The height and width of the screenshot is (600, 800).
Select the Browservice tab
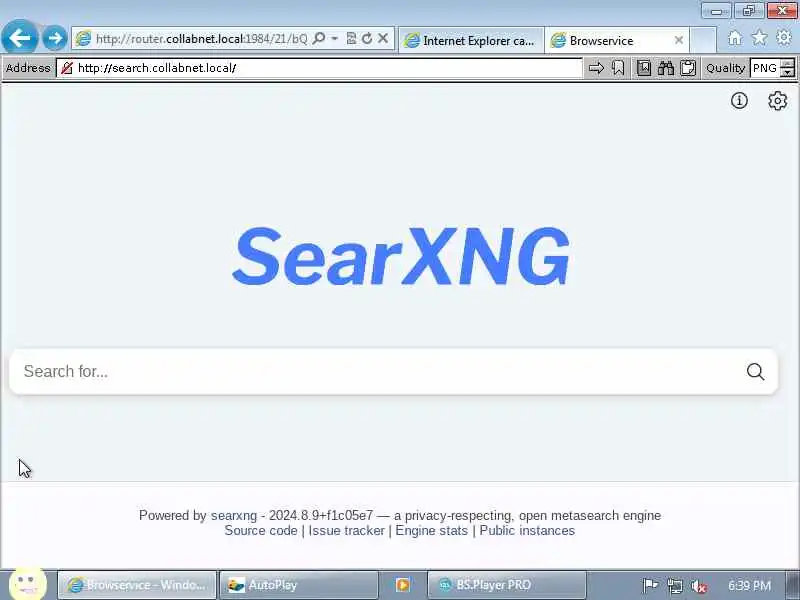(x=612, y=40)
